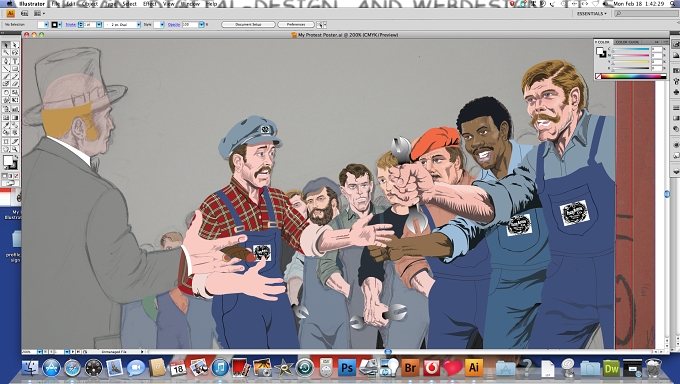Open the Window menu
This screenshot has height=384, width=680.
[190, 4]
